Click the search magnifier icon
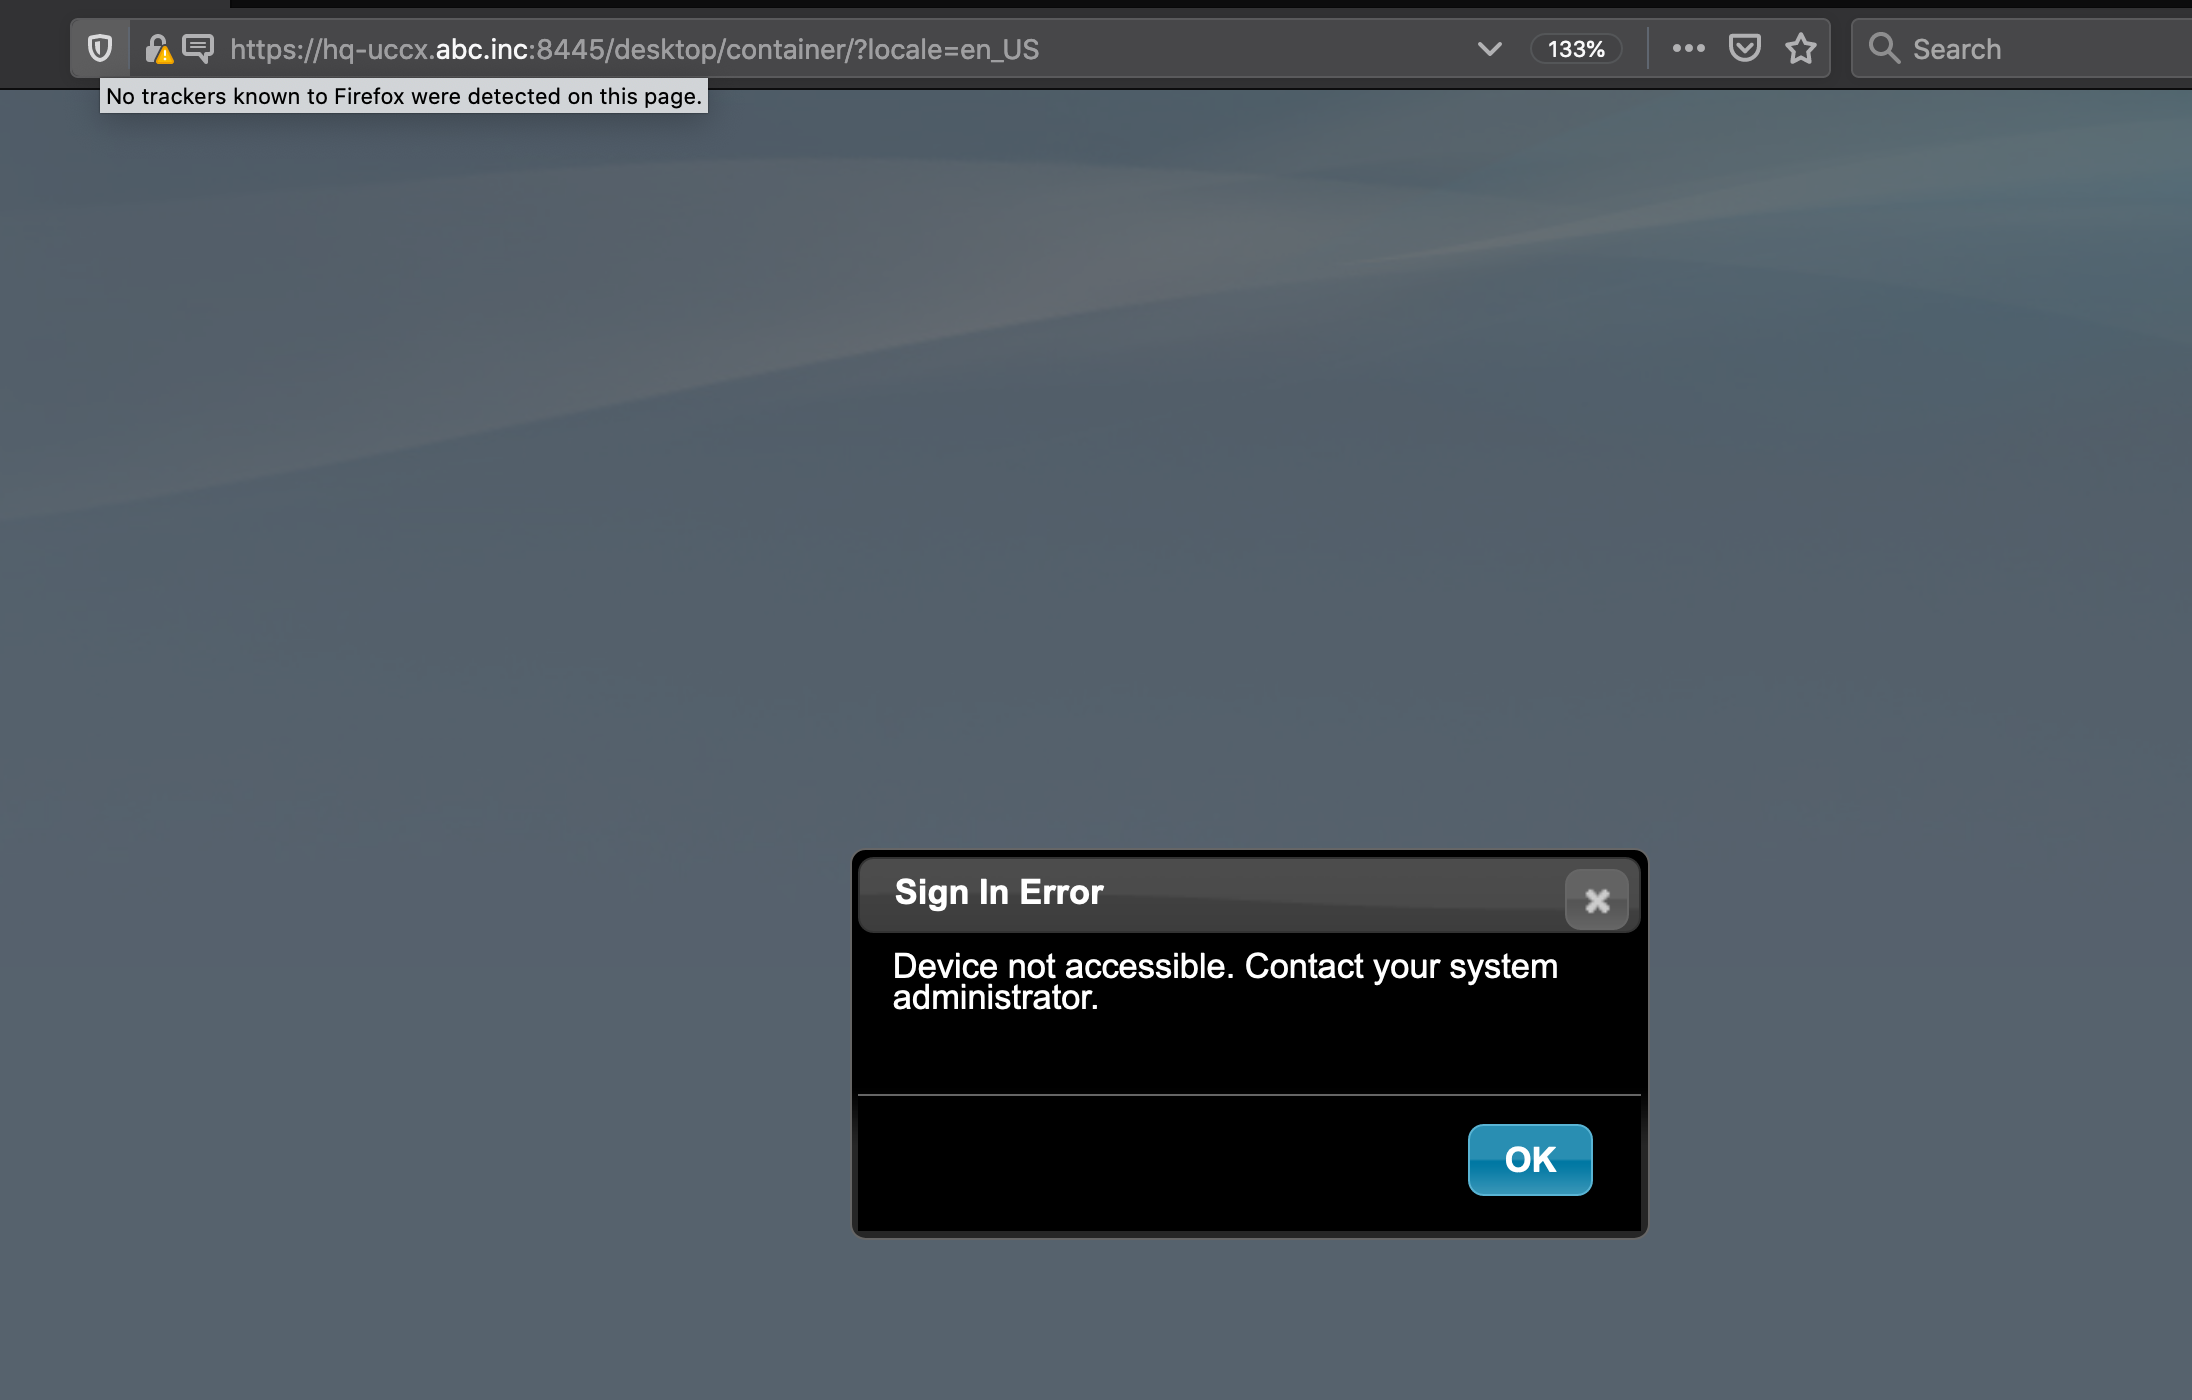Screen dimensions: 2192x1400 click(1884, 48)
